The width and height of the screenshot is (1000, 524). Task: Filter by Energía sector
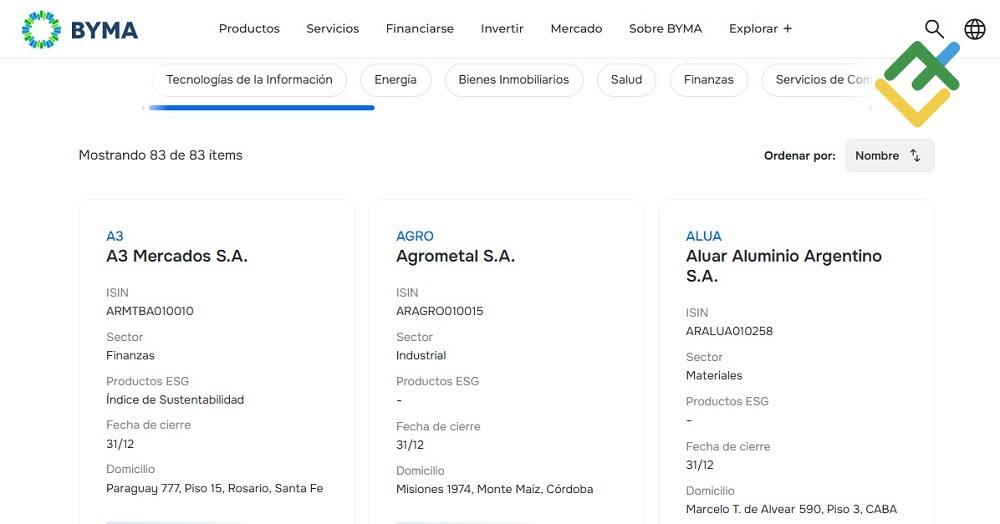[x=395, y=80]
